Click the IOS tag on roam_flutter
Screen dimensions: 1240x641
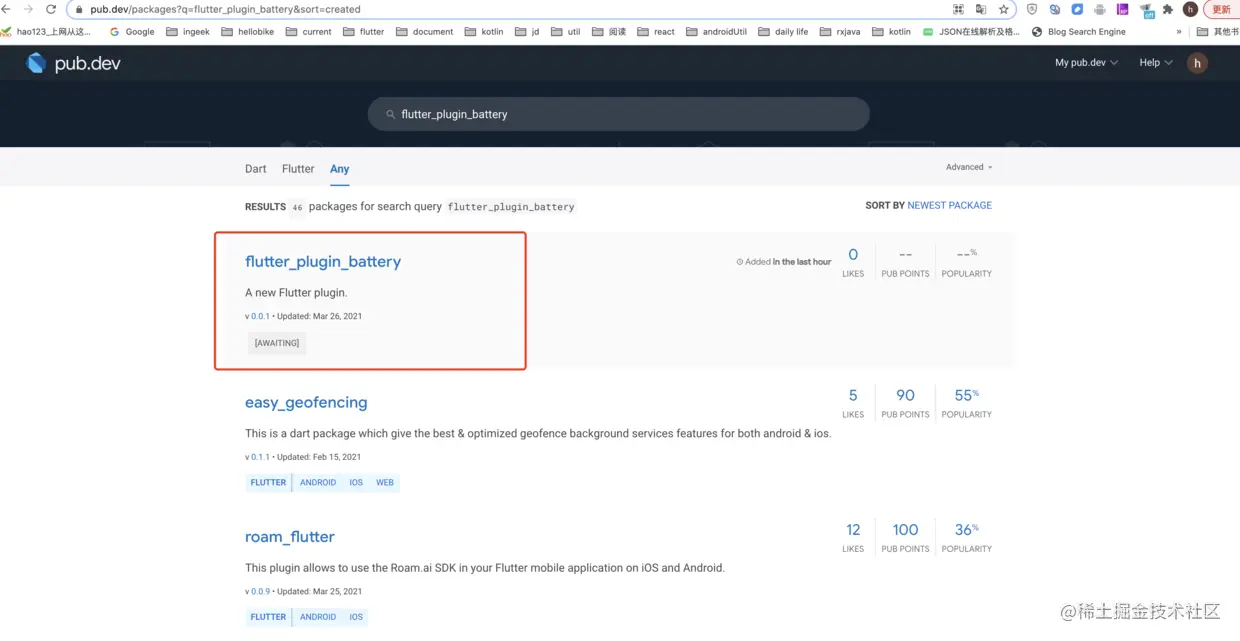pos(356,617)
